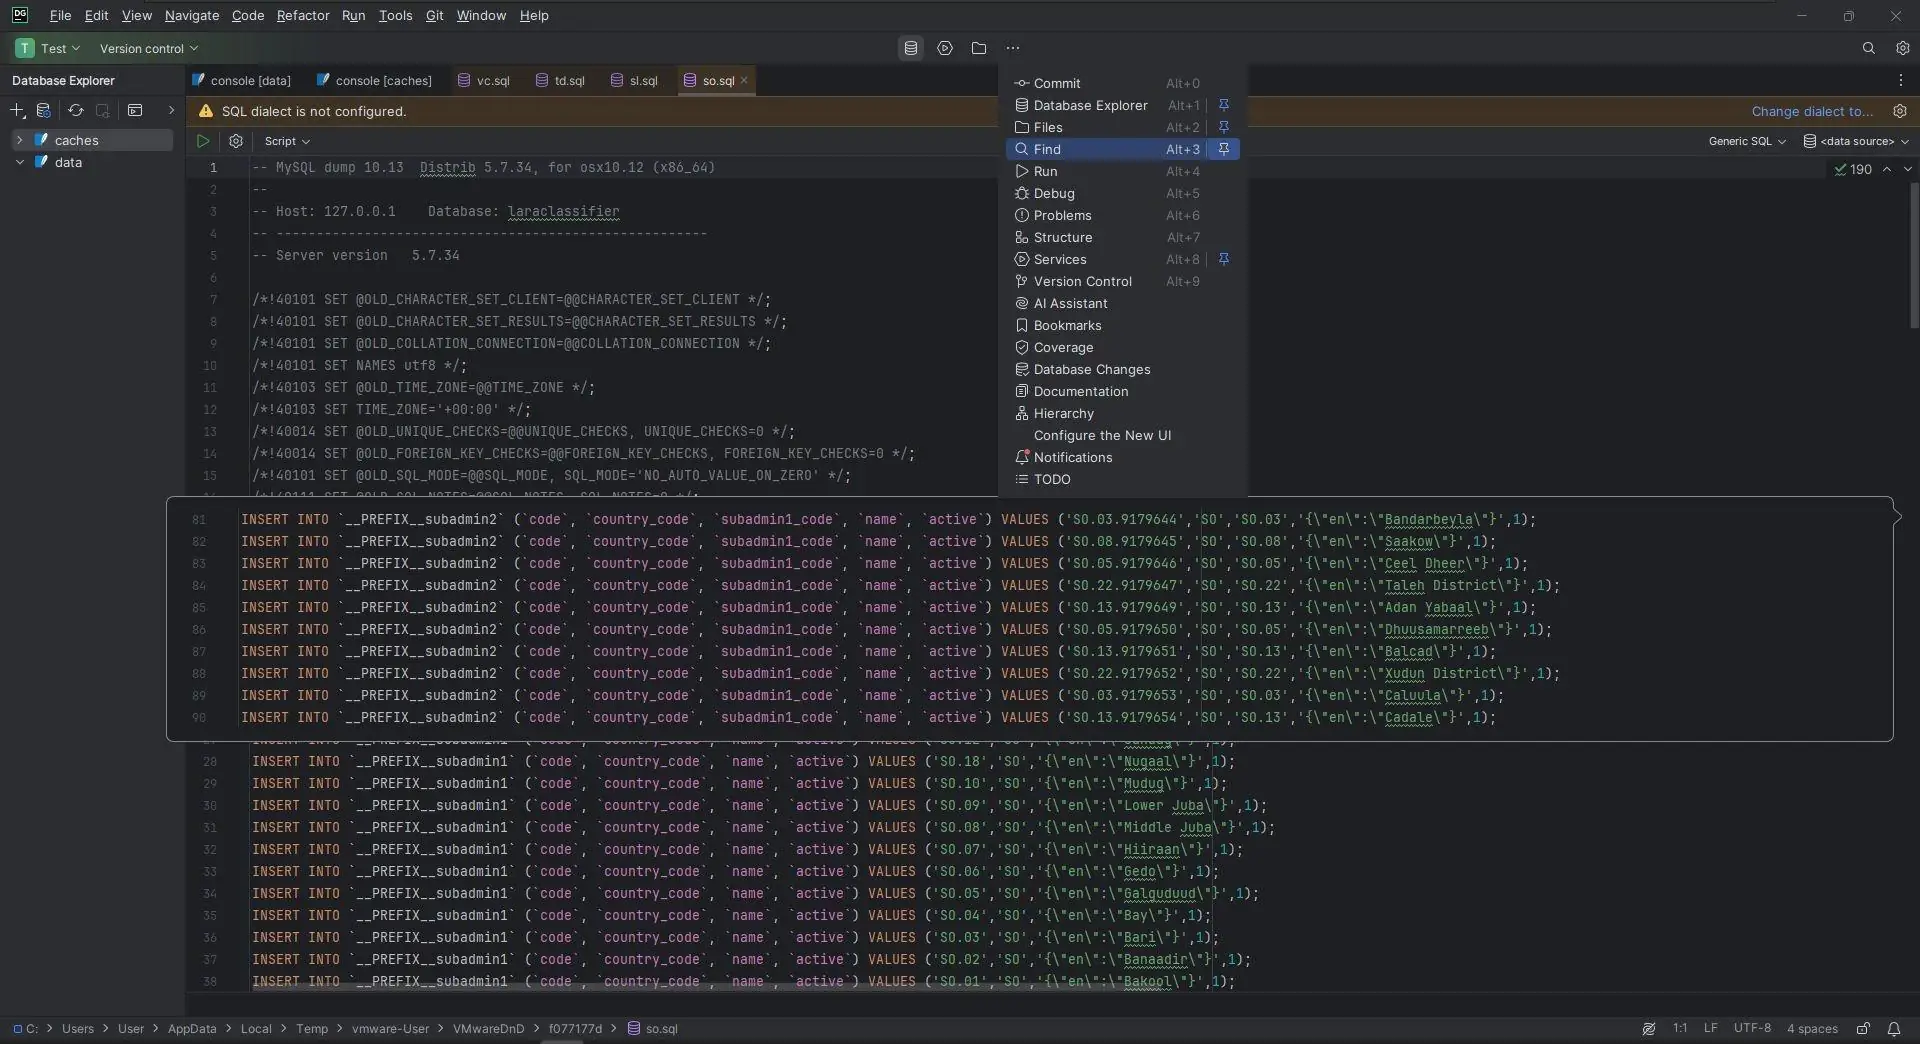This screenshot has height=1044, width=1920.
Task: Toggle the pin next to Find
Action: point(1223,149)
